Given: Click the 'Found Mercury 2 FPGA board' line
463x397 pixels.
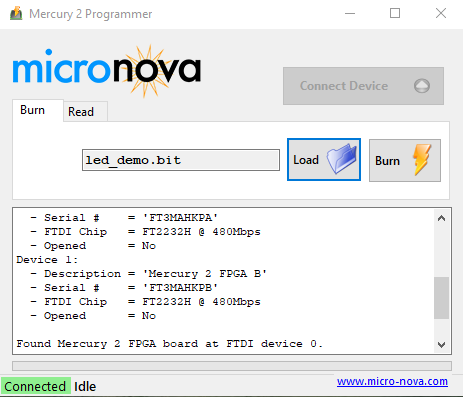Looking at the screenshot, I should pos(170,344).
